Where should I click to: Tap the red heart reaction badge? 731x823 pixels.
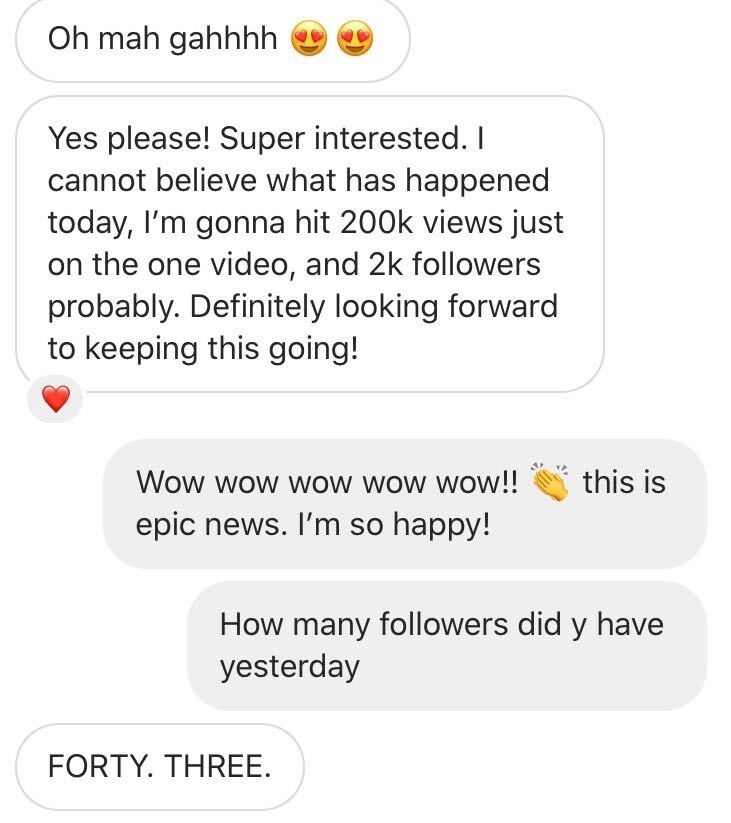(x=56, y=400)
